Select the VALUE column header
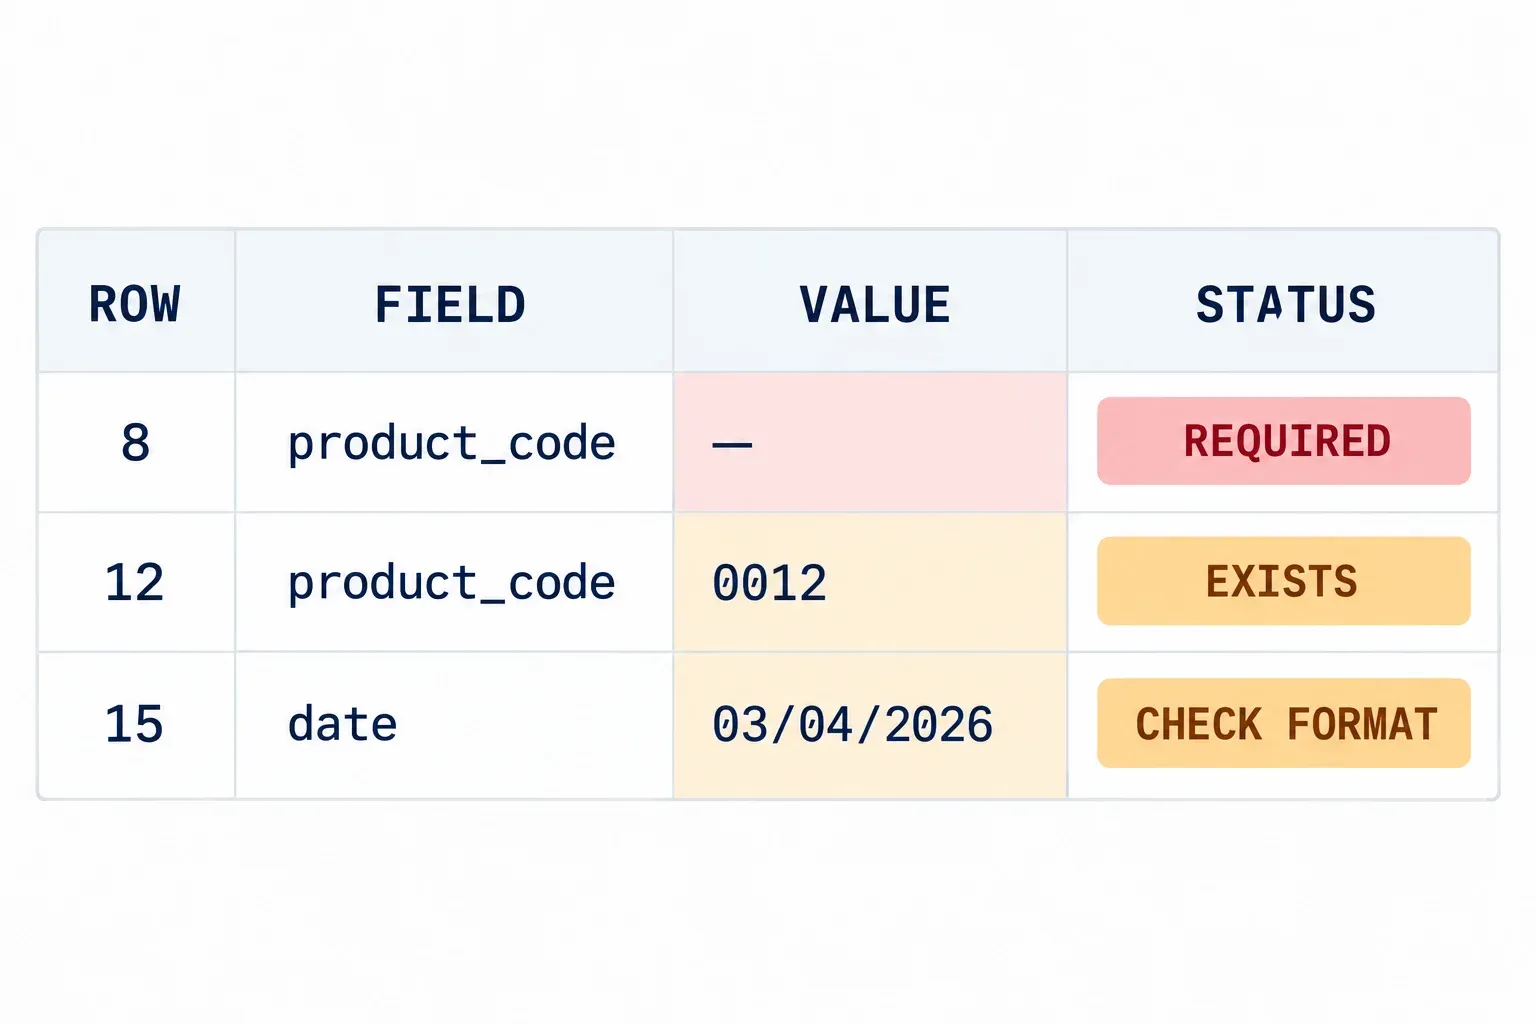 tap(870, 303)
